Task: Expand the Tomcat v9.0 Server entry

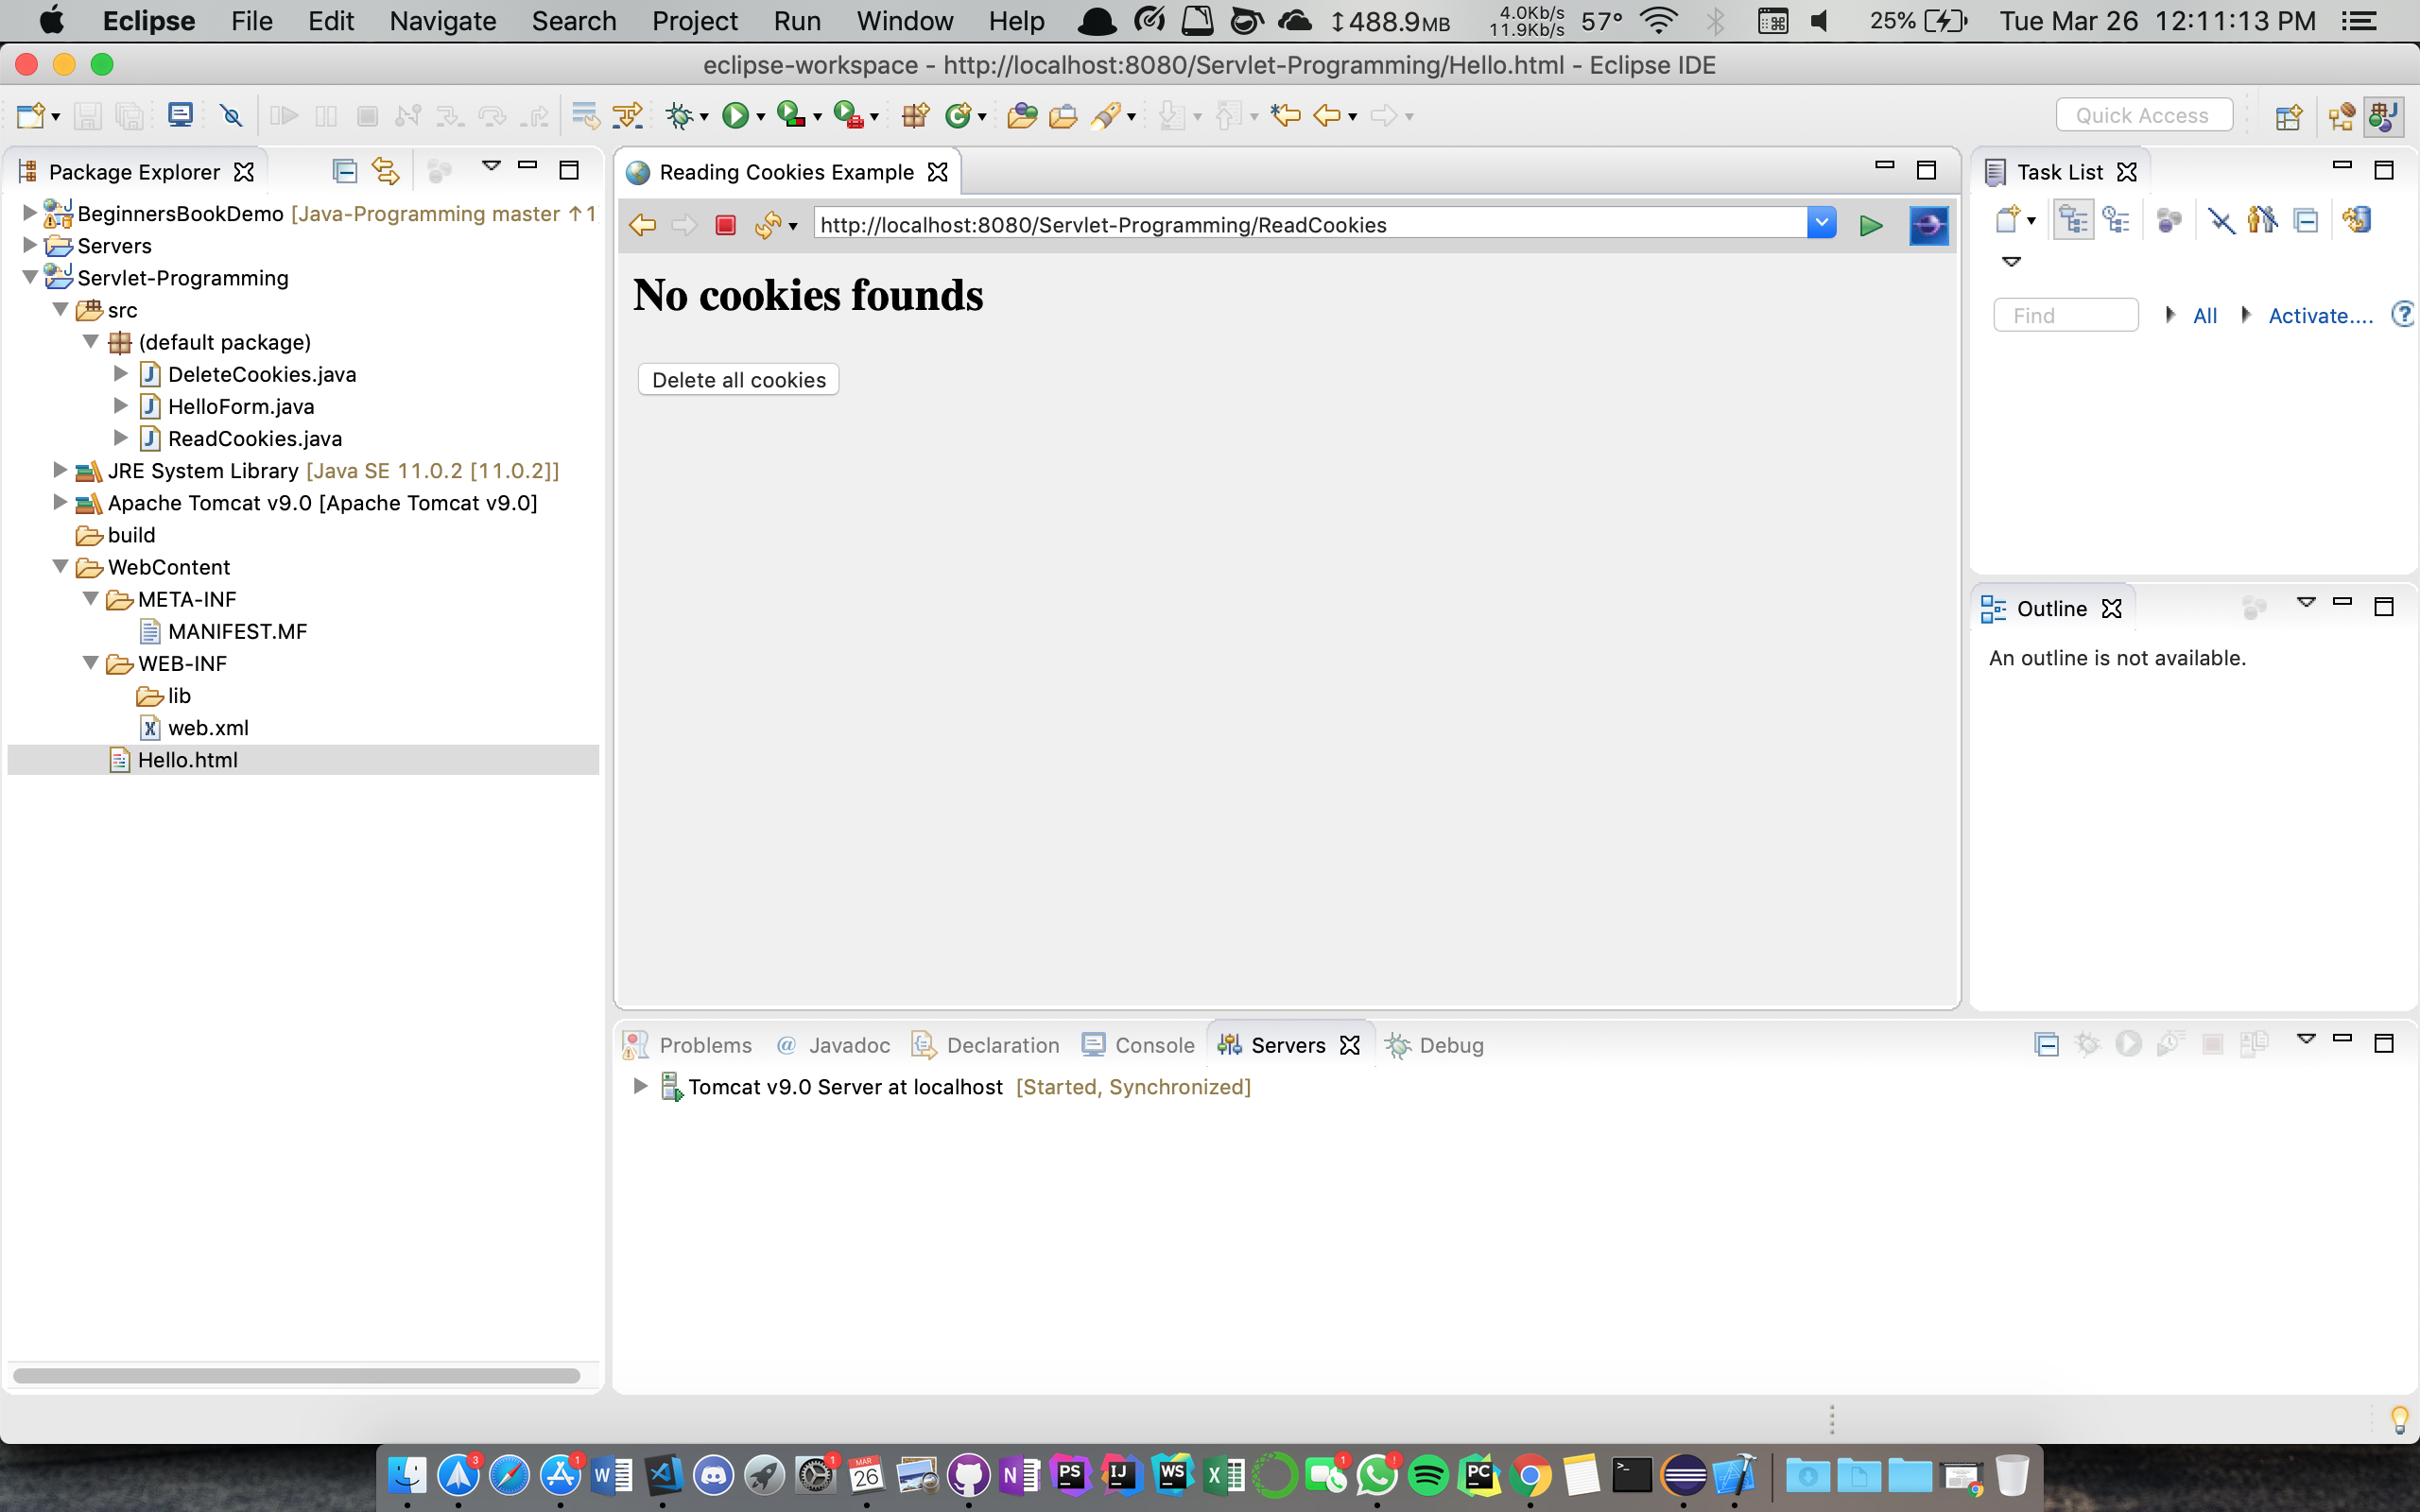Action: tap(640, 1086)
